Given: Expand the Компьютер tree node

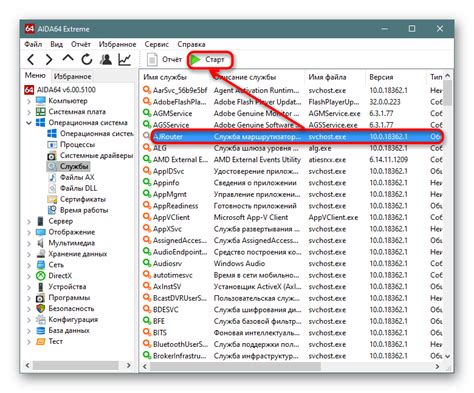Looking at the screenshot, I should pos(29,101).
